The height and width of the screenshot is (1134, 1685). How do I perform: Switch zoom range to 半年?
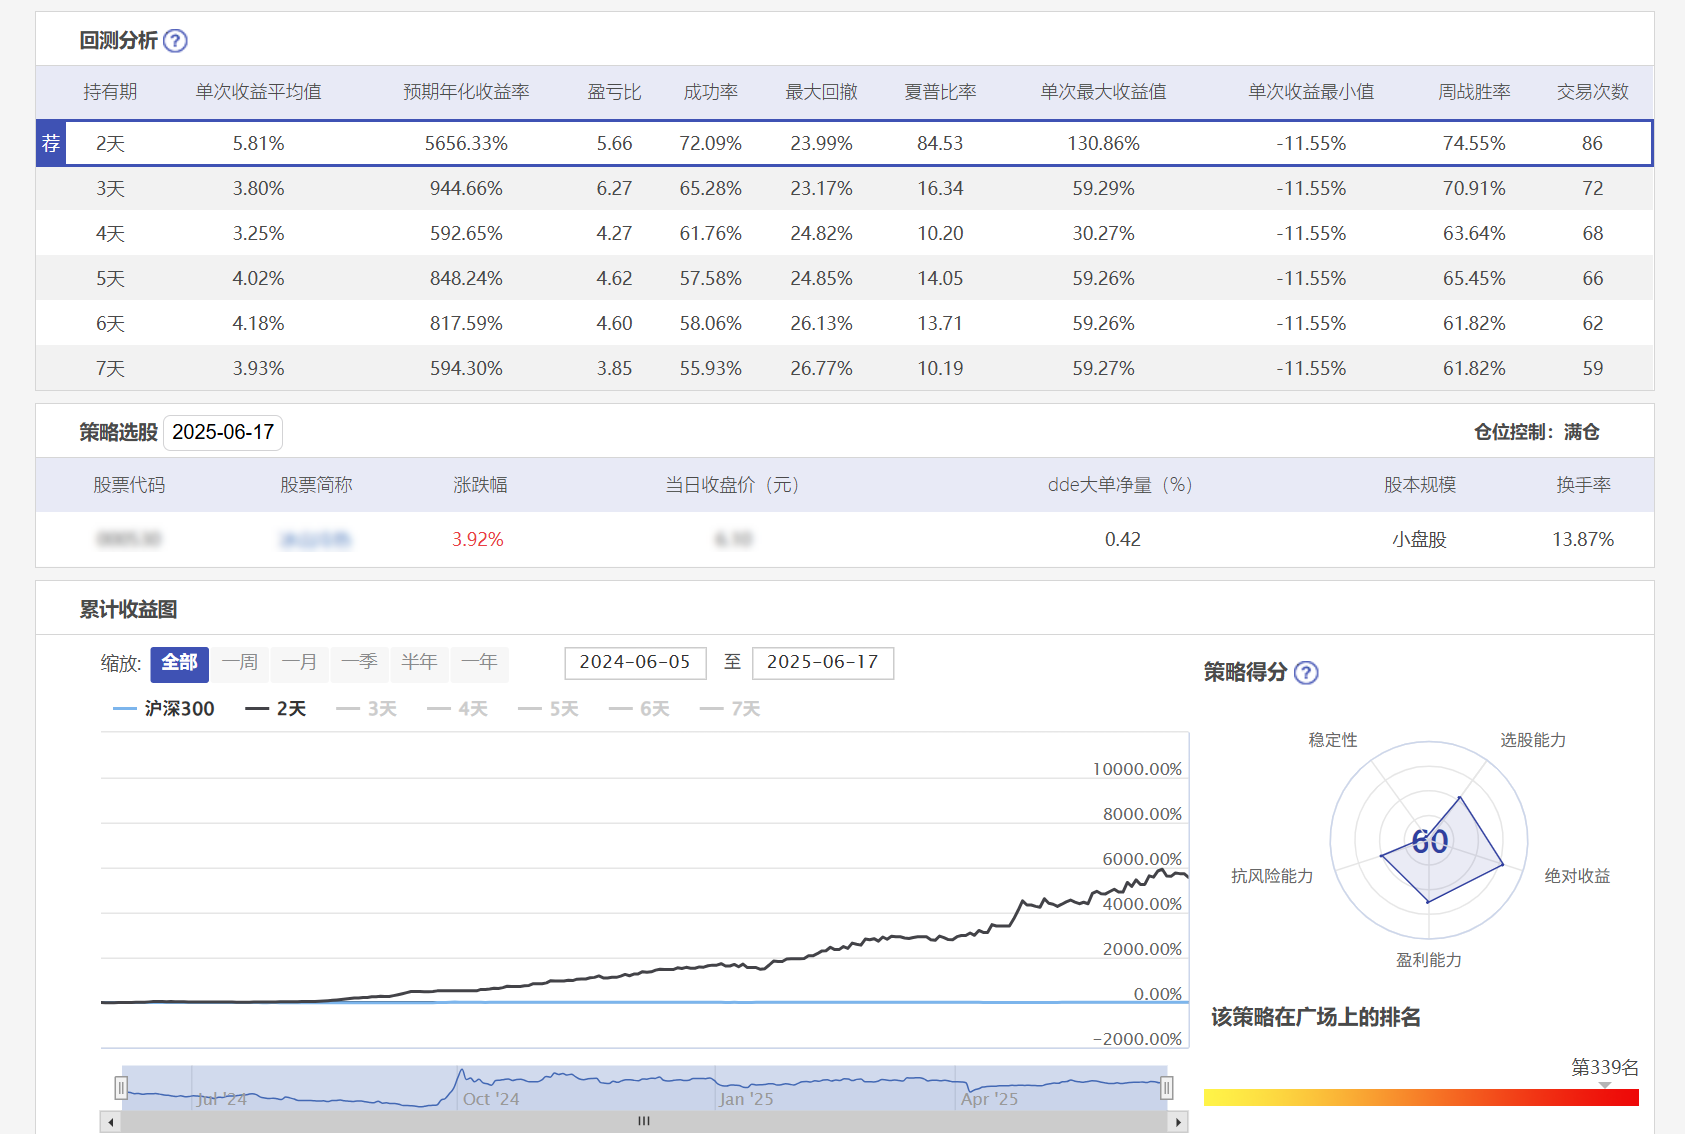pos(419,663)
